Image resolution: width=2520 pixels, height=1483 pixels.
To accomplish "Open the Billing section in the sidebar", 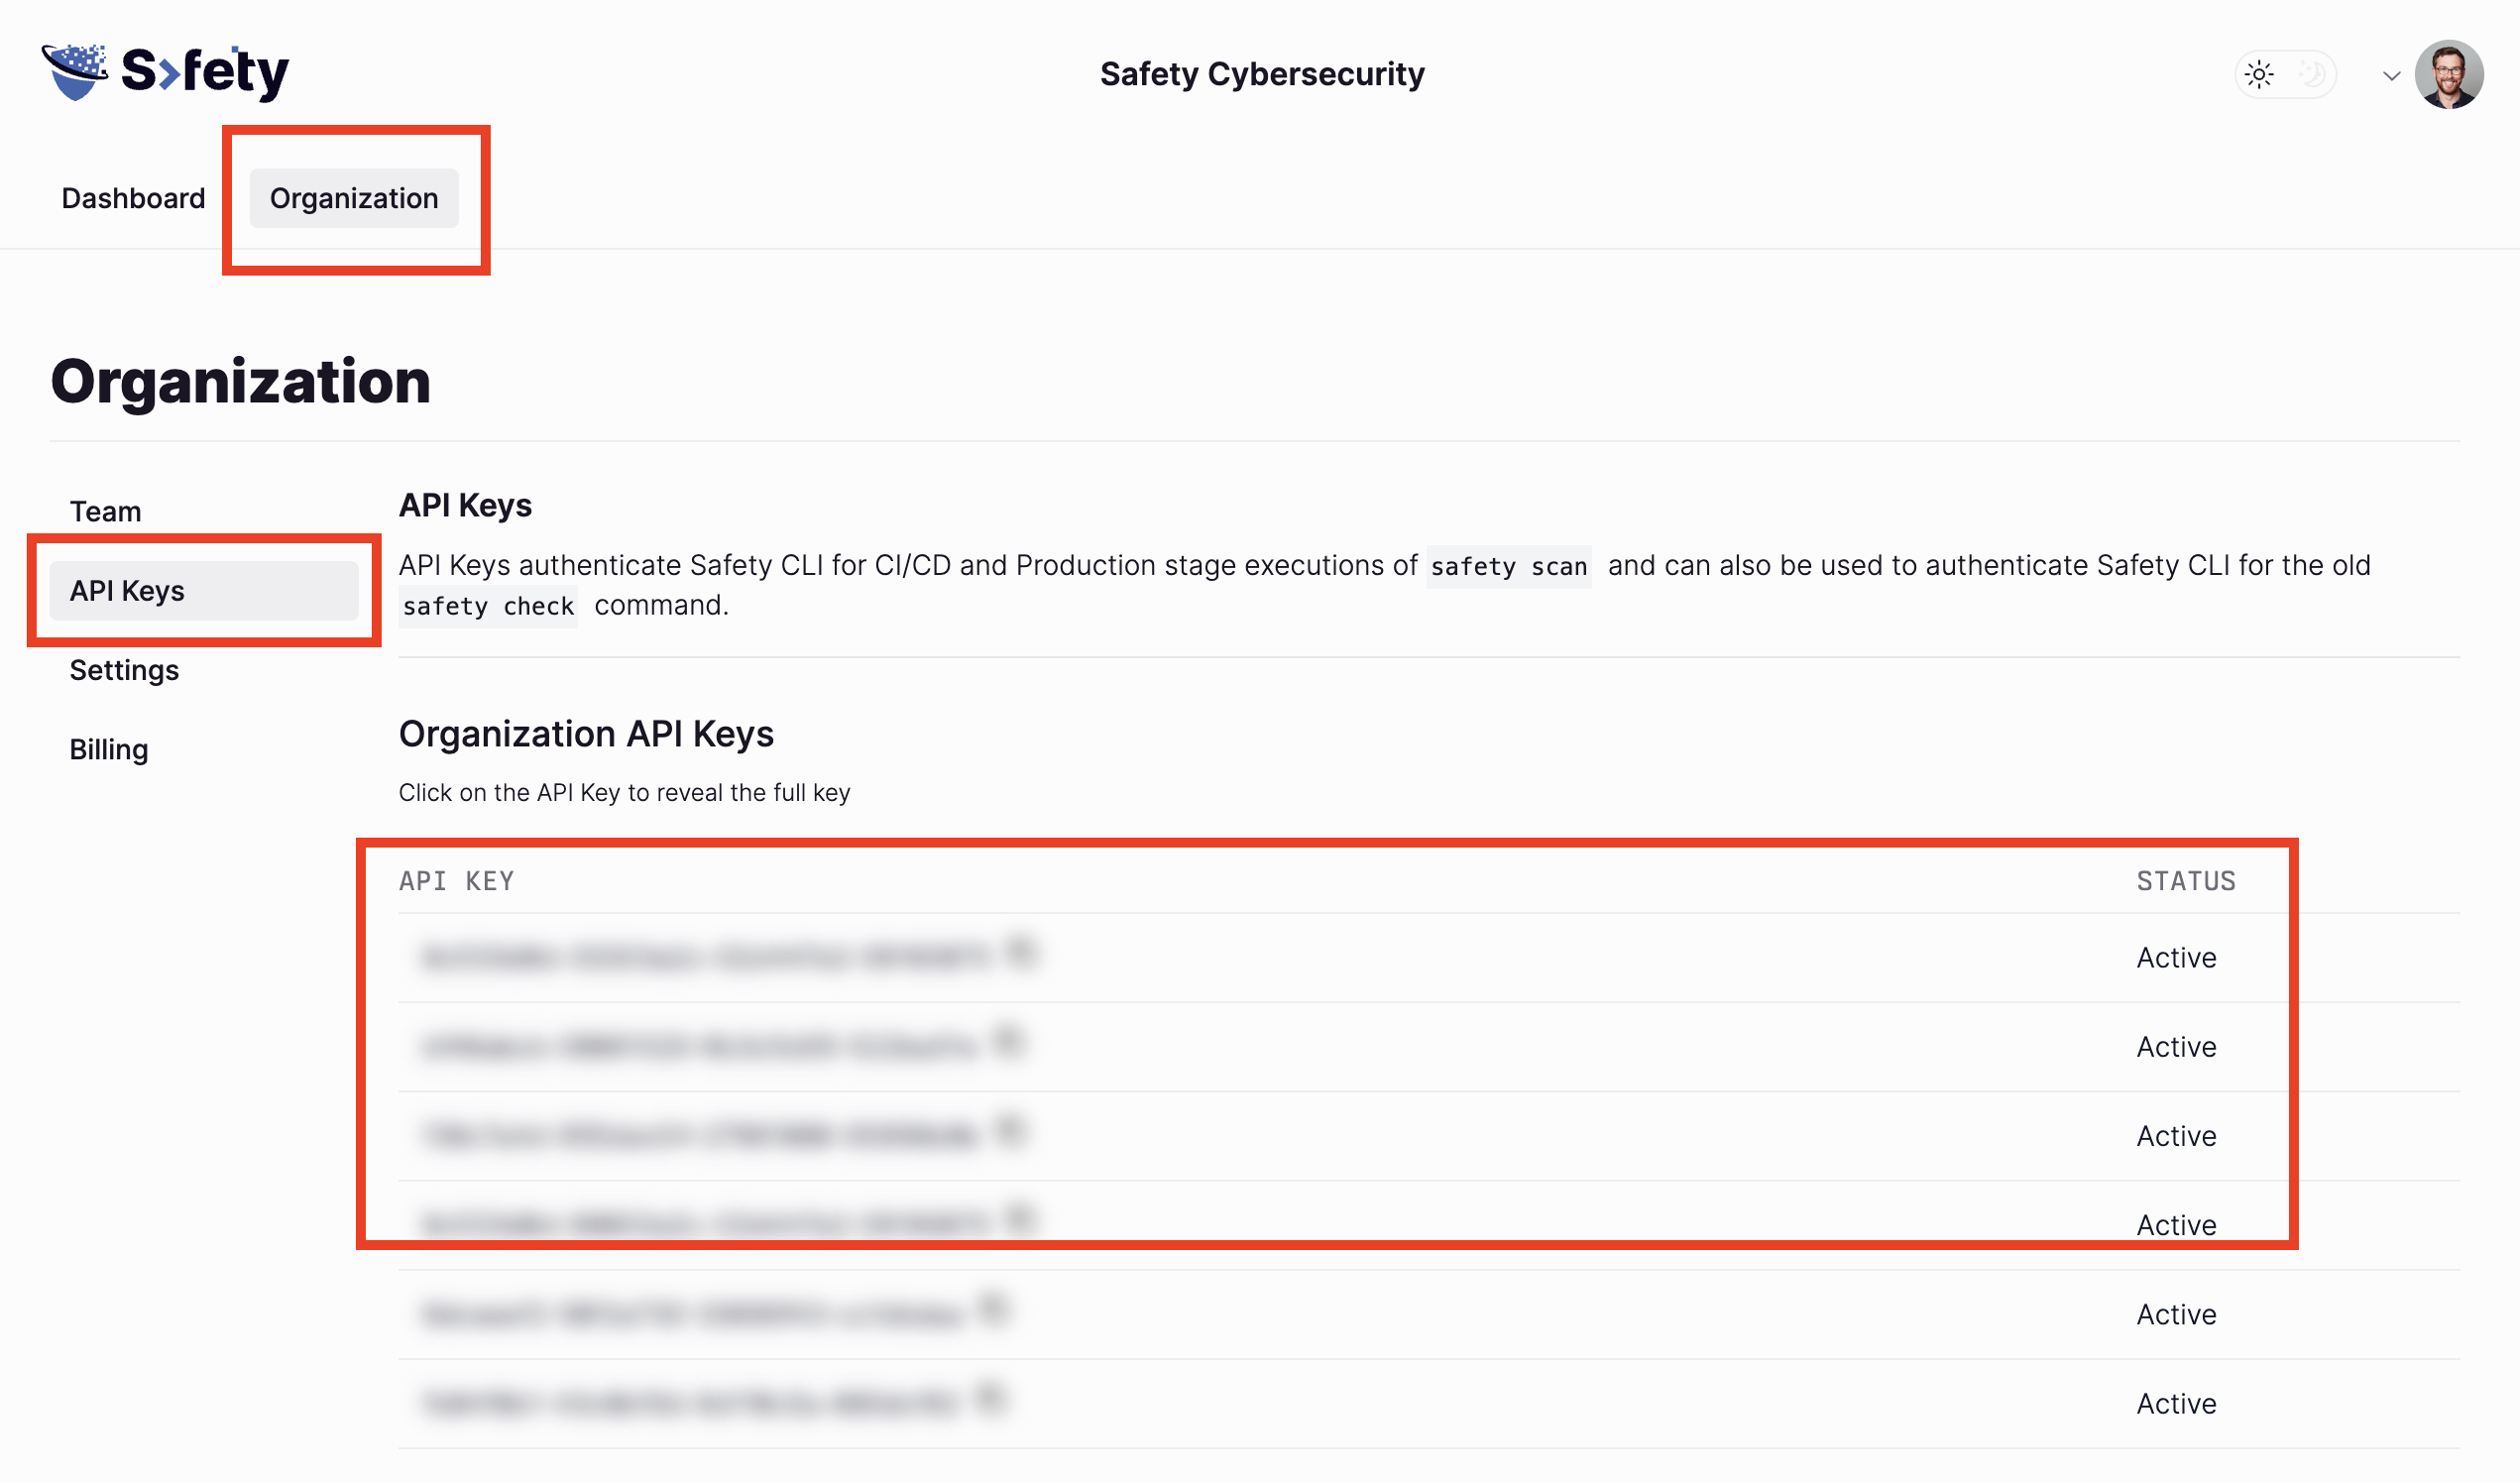I will pyautogui.click(x=109, y=749).
